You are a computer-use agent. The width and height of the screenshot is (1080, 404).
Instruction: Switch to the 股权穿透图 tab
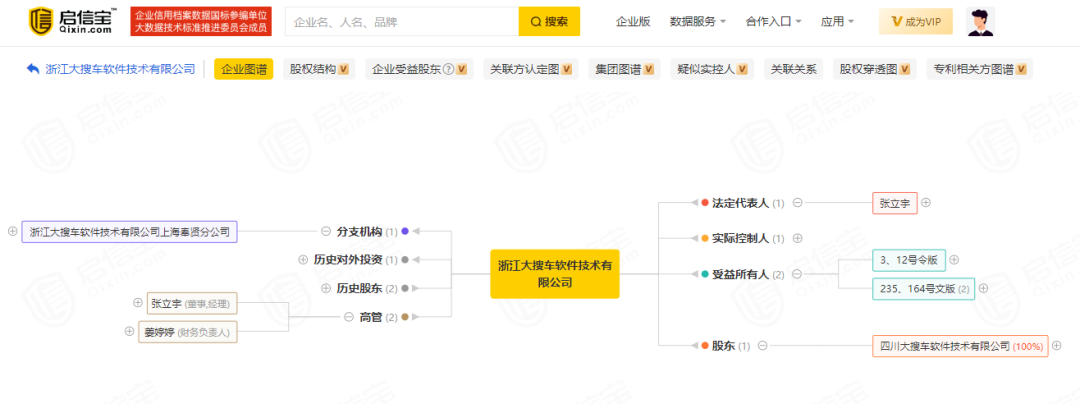coord(875,69)
